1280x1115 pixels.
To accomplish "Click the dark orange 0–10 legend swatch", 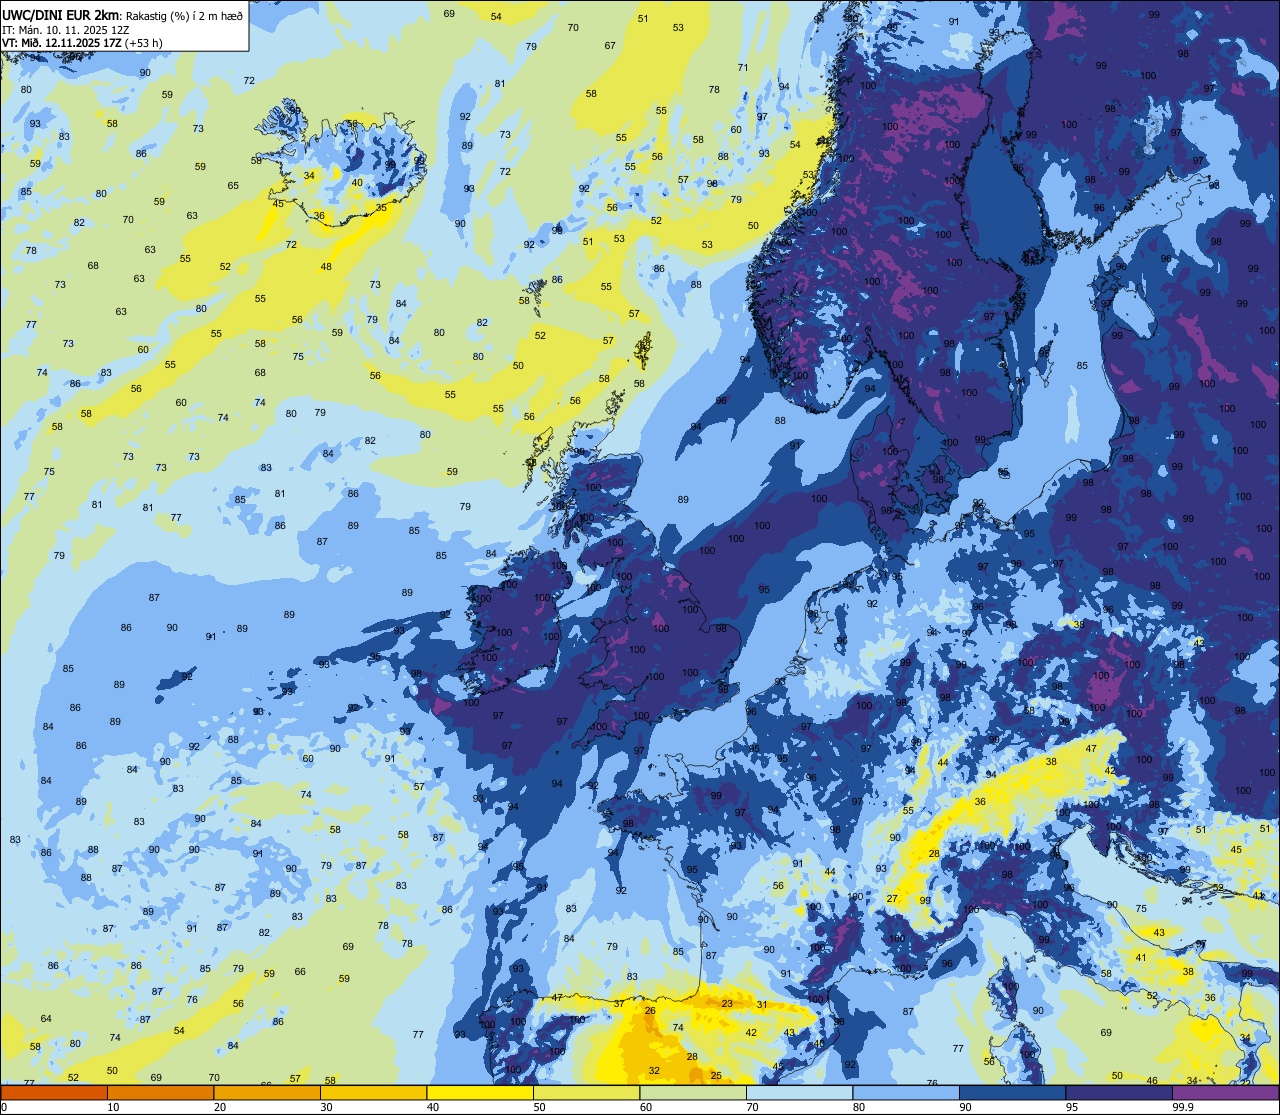I will click(x=54, y=1092).
